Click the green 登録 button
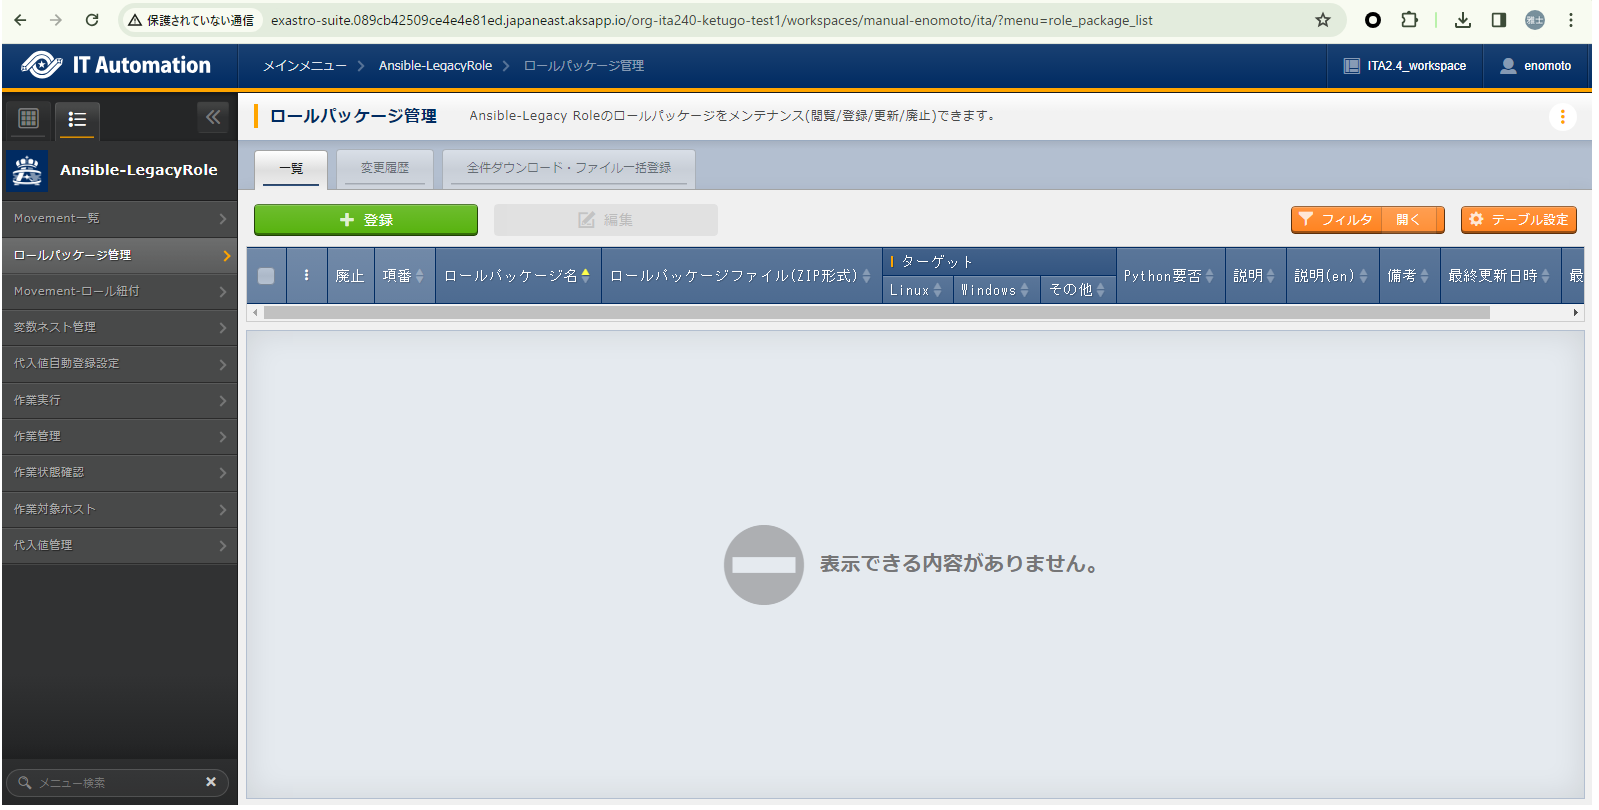The width and height of the screenshot is (1599, 810). pyautogui.click(x=366, y=220)
